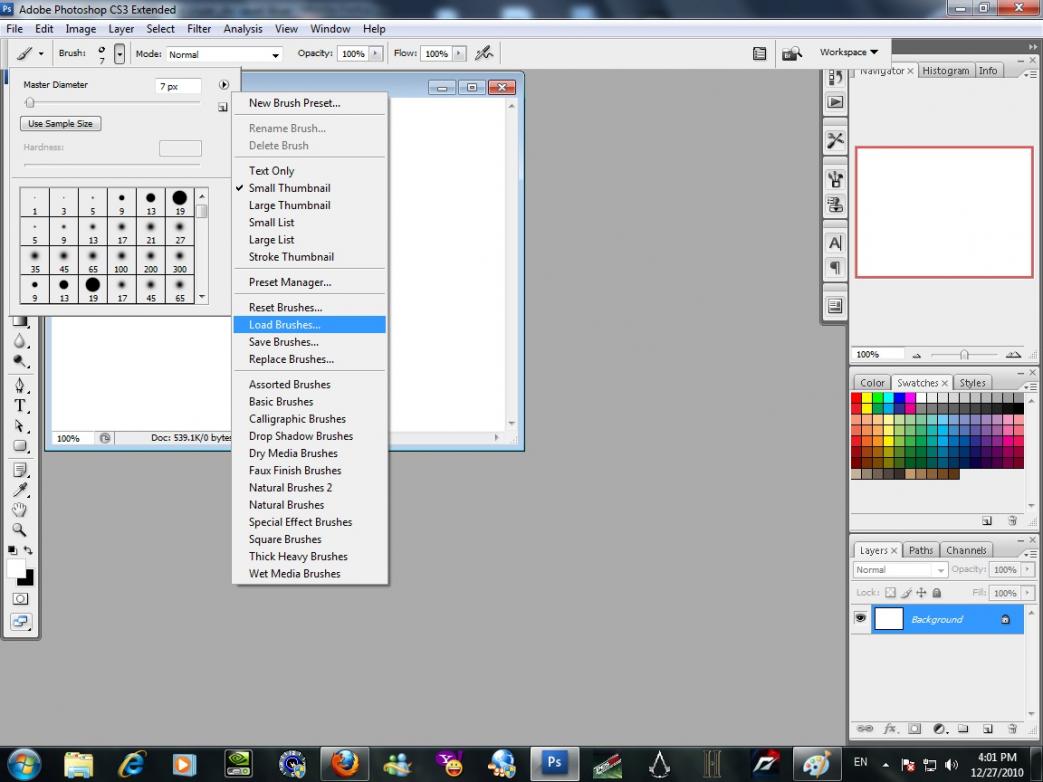Select Calligraphic Brushes from the list
This screenshot has width=1043, height=782.
coord(309,419)
